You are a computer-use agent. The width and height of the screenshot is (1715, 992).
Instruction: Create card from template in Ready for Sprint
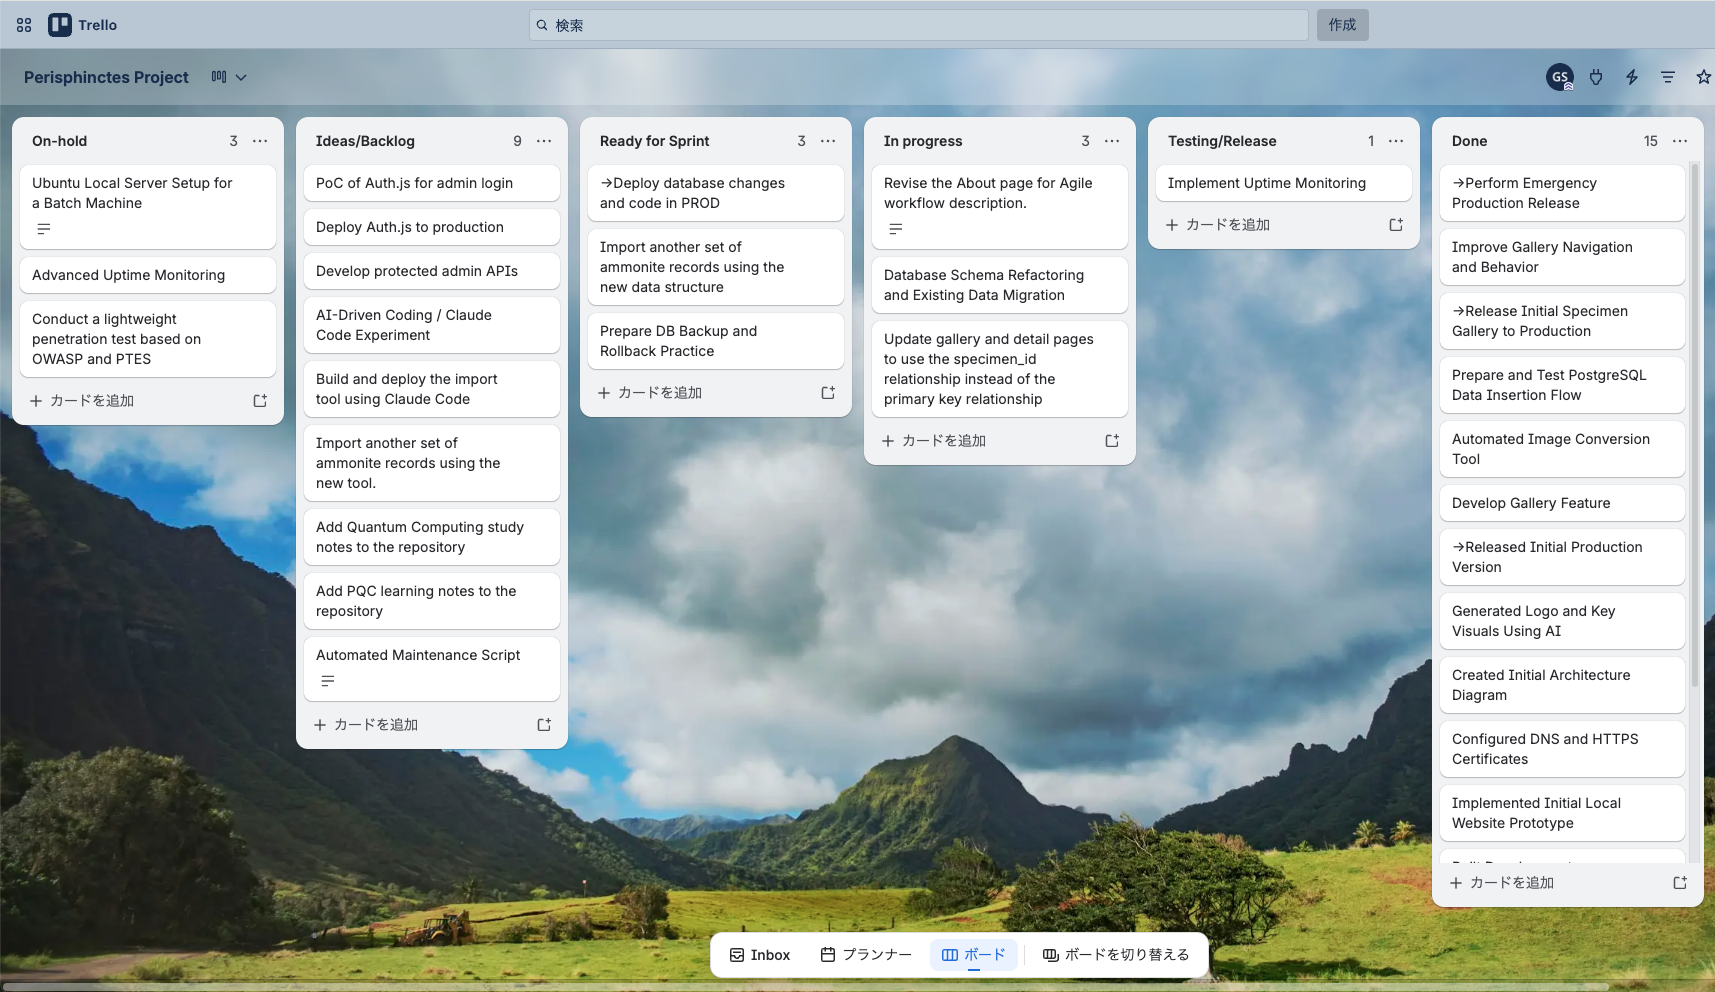828,393
